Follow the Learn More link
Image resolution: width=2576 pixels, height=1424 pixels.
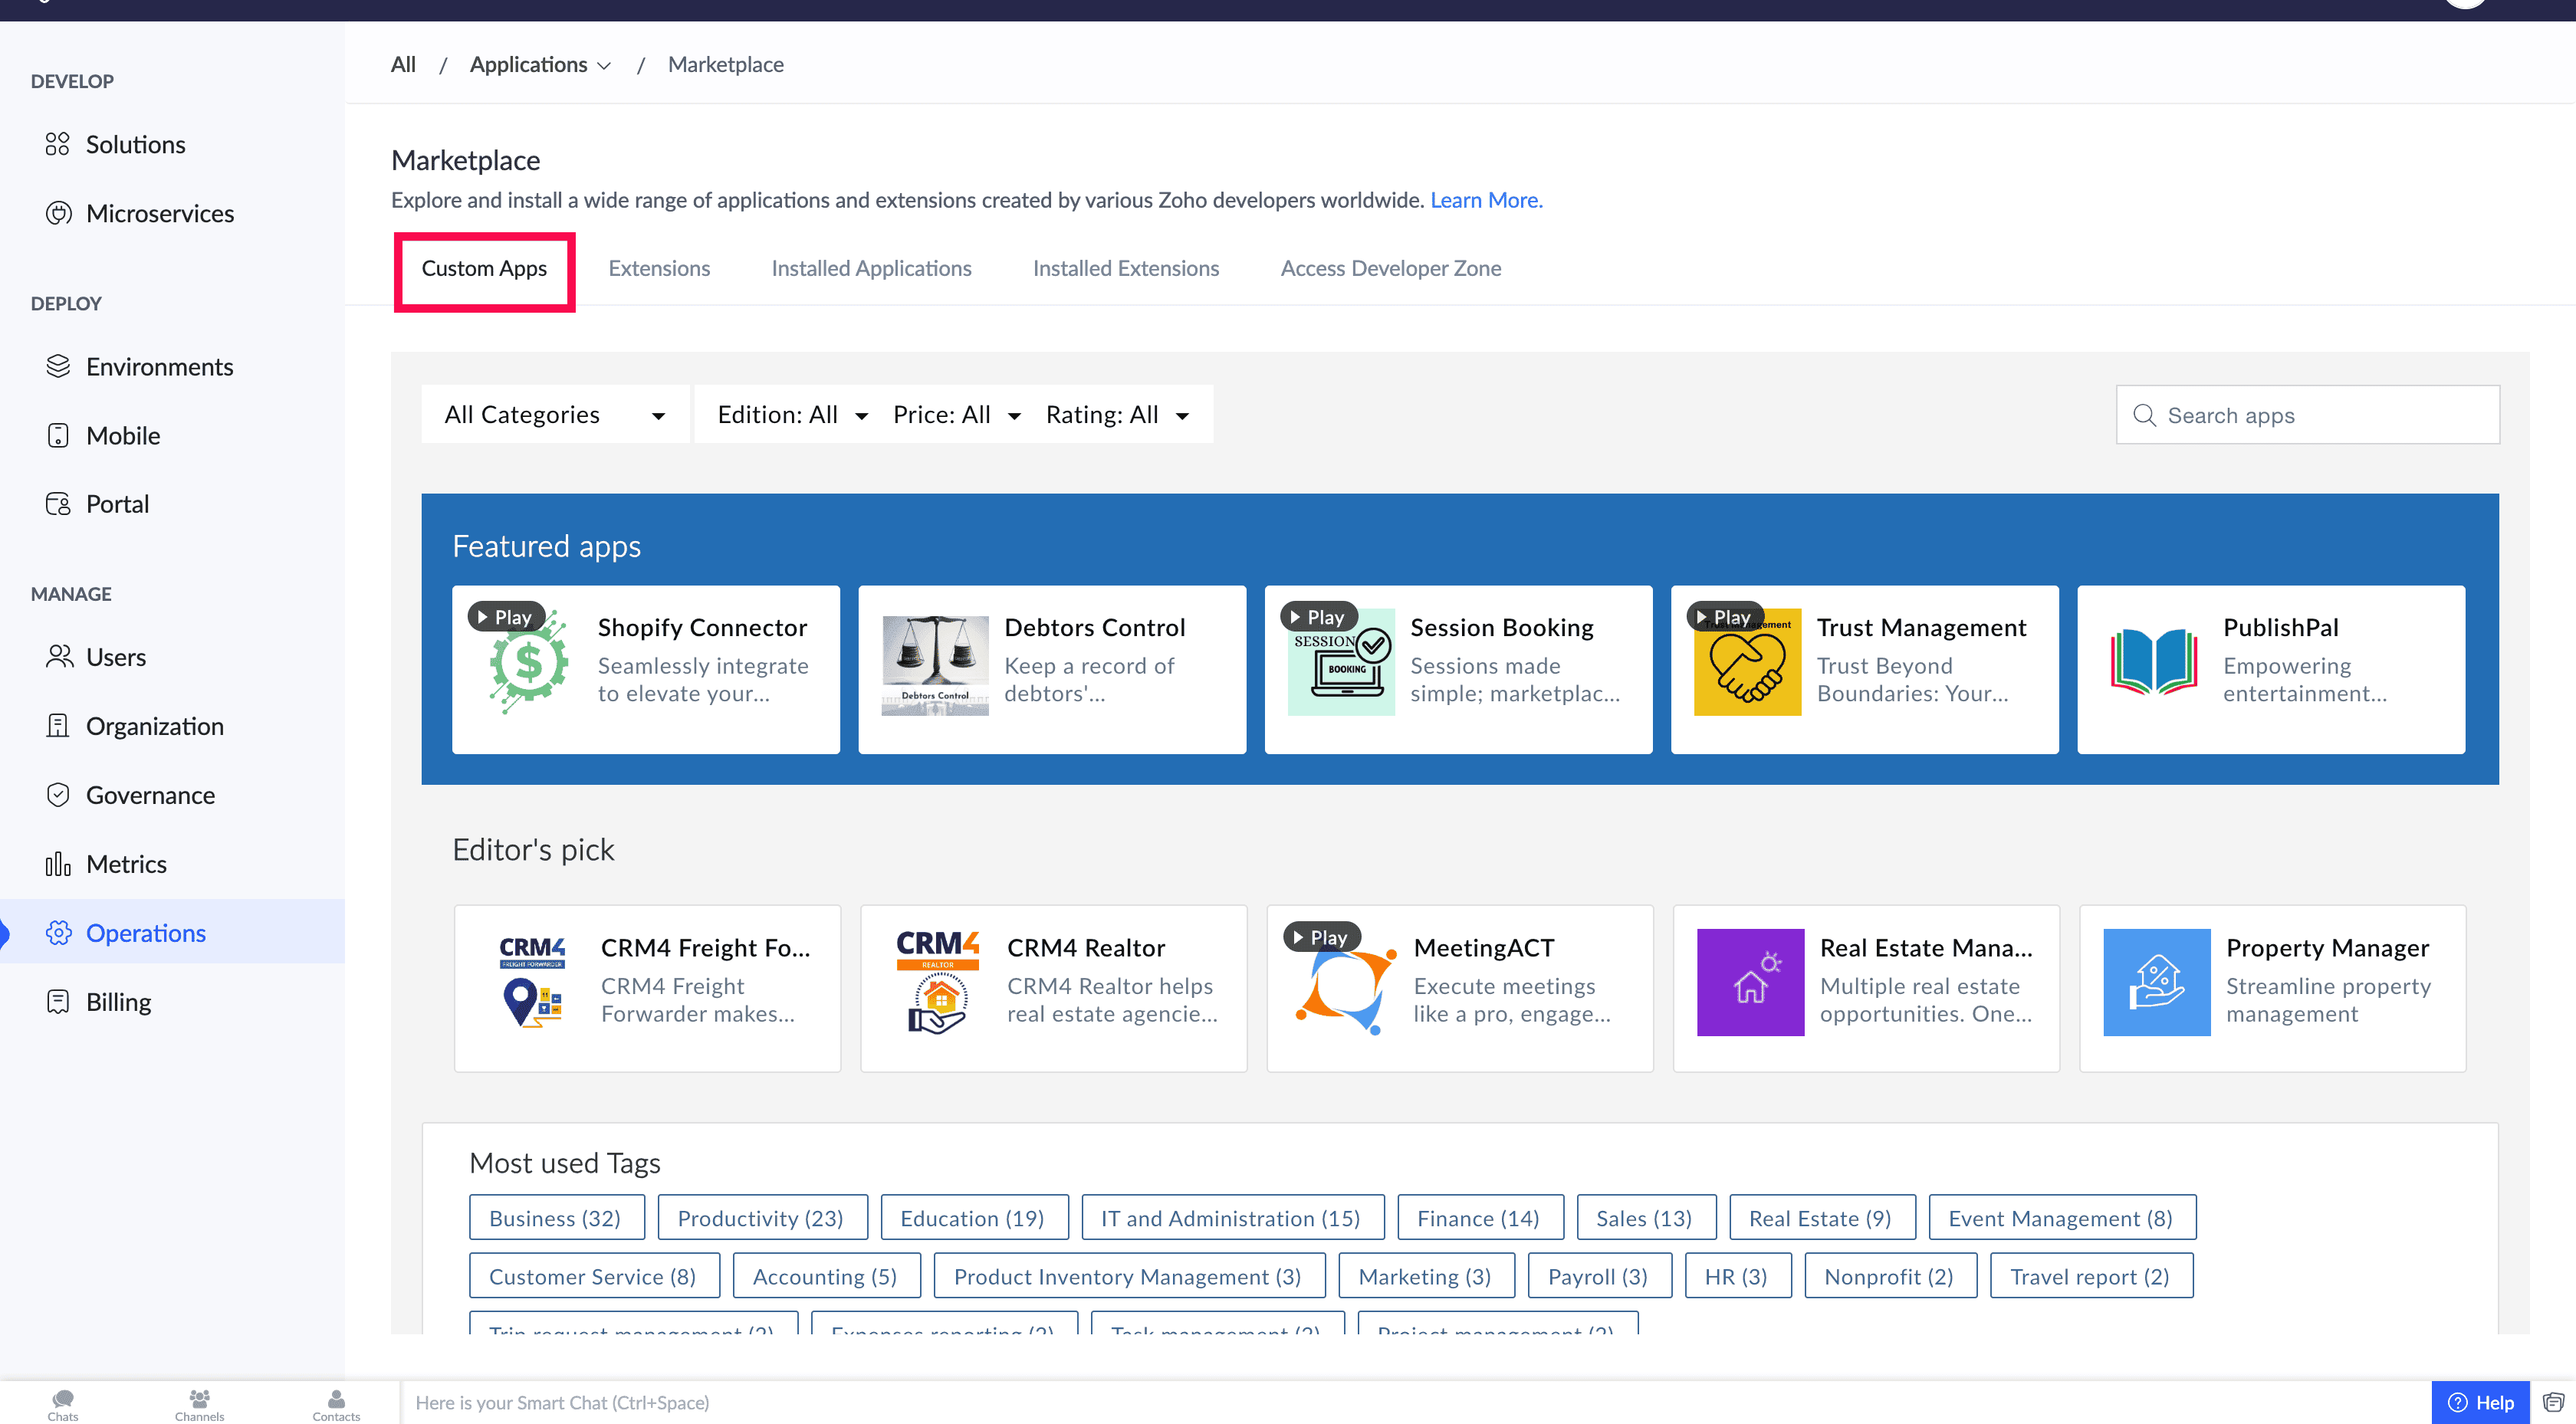(1485, 200)
